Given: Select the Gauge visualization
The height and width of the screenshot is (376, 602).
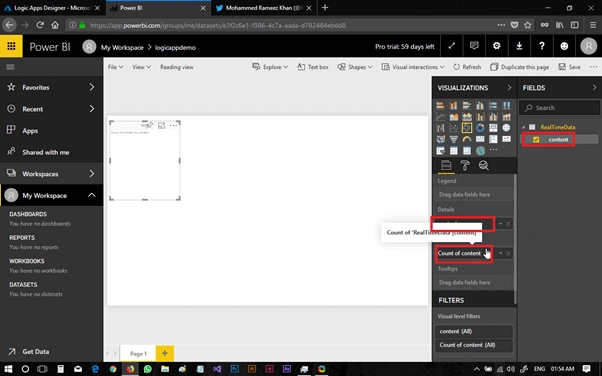Looking at the screenshot, I should pyautogui.click(x=467, y=139).
